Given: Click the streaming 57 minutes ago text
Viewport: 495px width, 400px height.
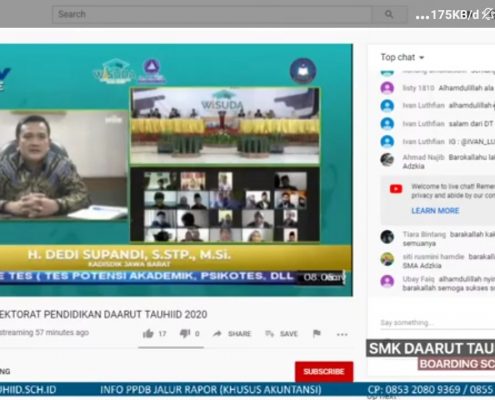Looking at the screenshot, I should [44, 332].
